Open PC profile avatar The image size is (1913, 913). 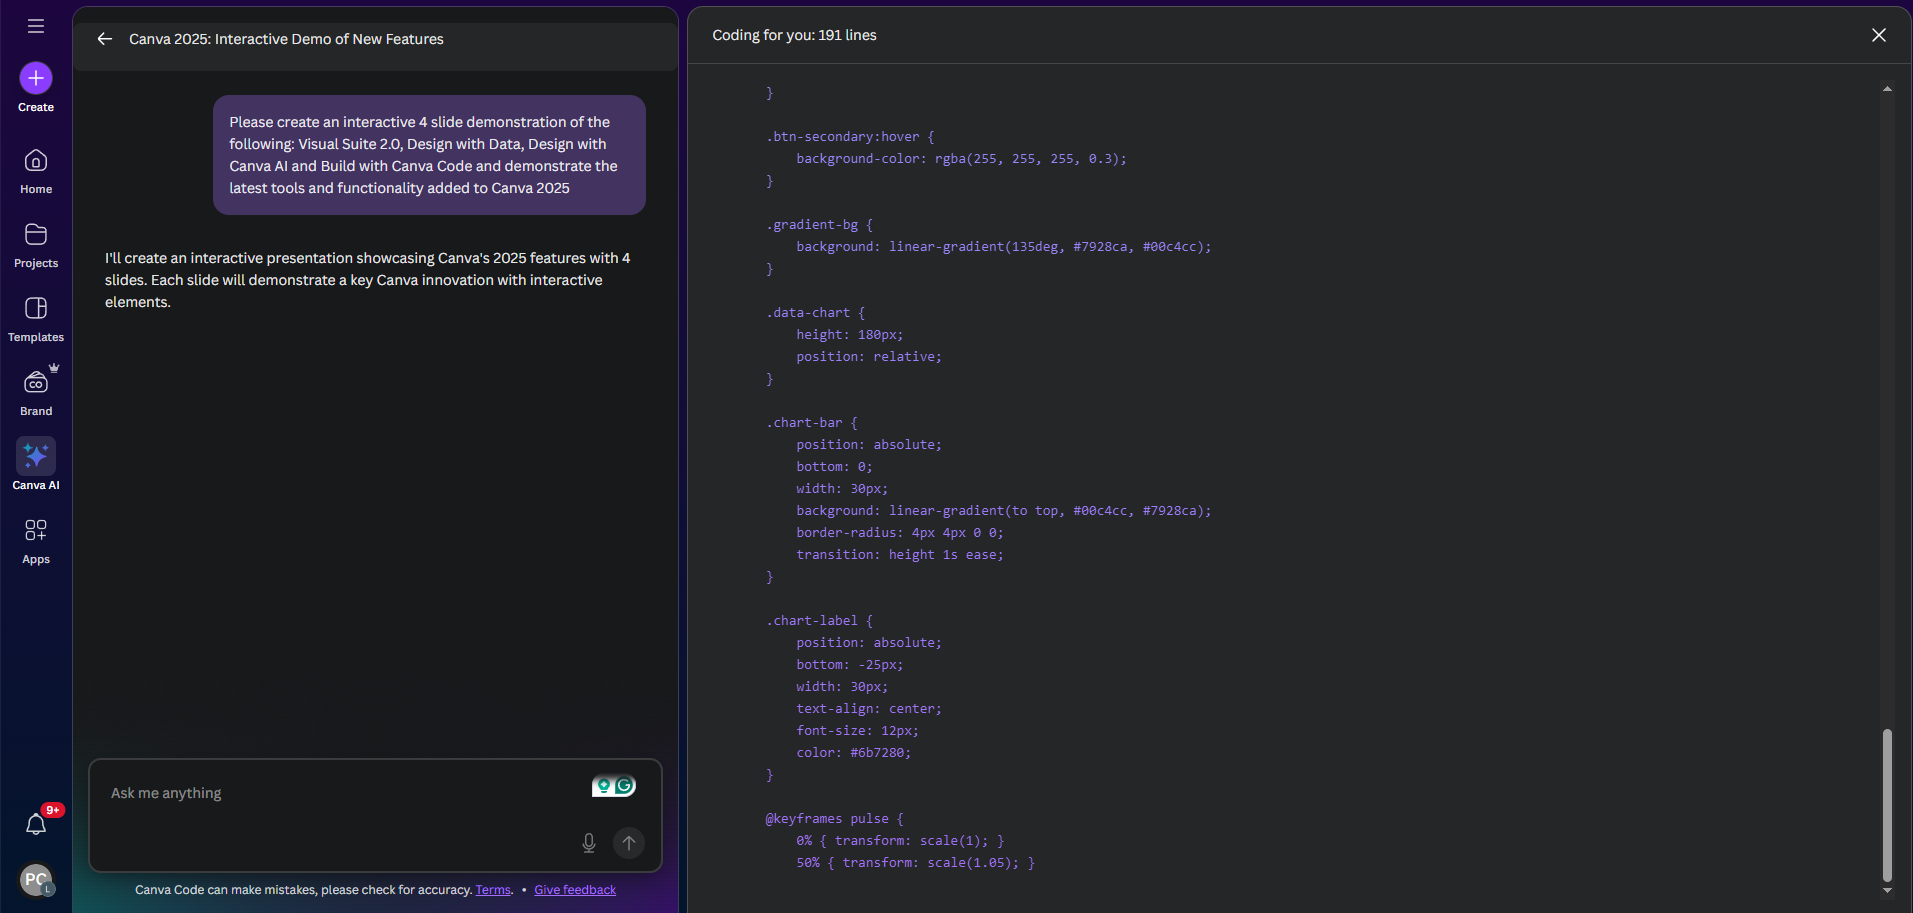(36, 880)
